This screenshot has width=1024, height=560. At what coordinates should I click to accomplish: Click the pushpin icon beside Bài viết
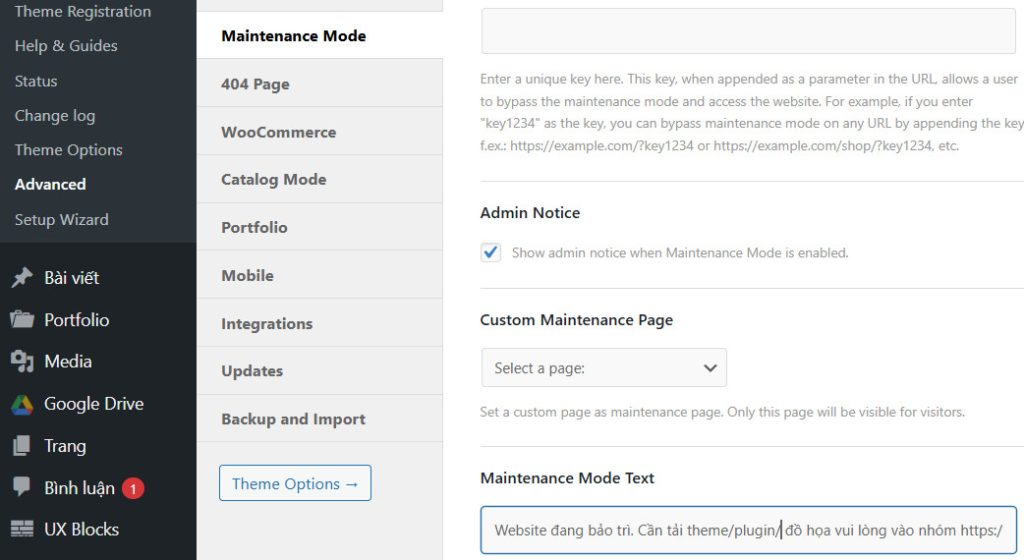tap(22, 277)
